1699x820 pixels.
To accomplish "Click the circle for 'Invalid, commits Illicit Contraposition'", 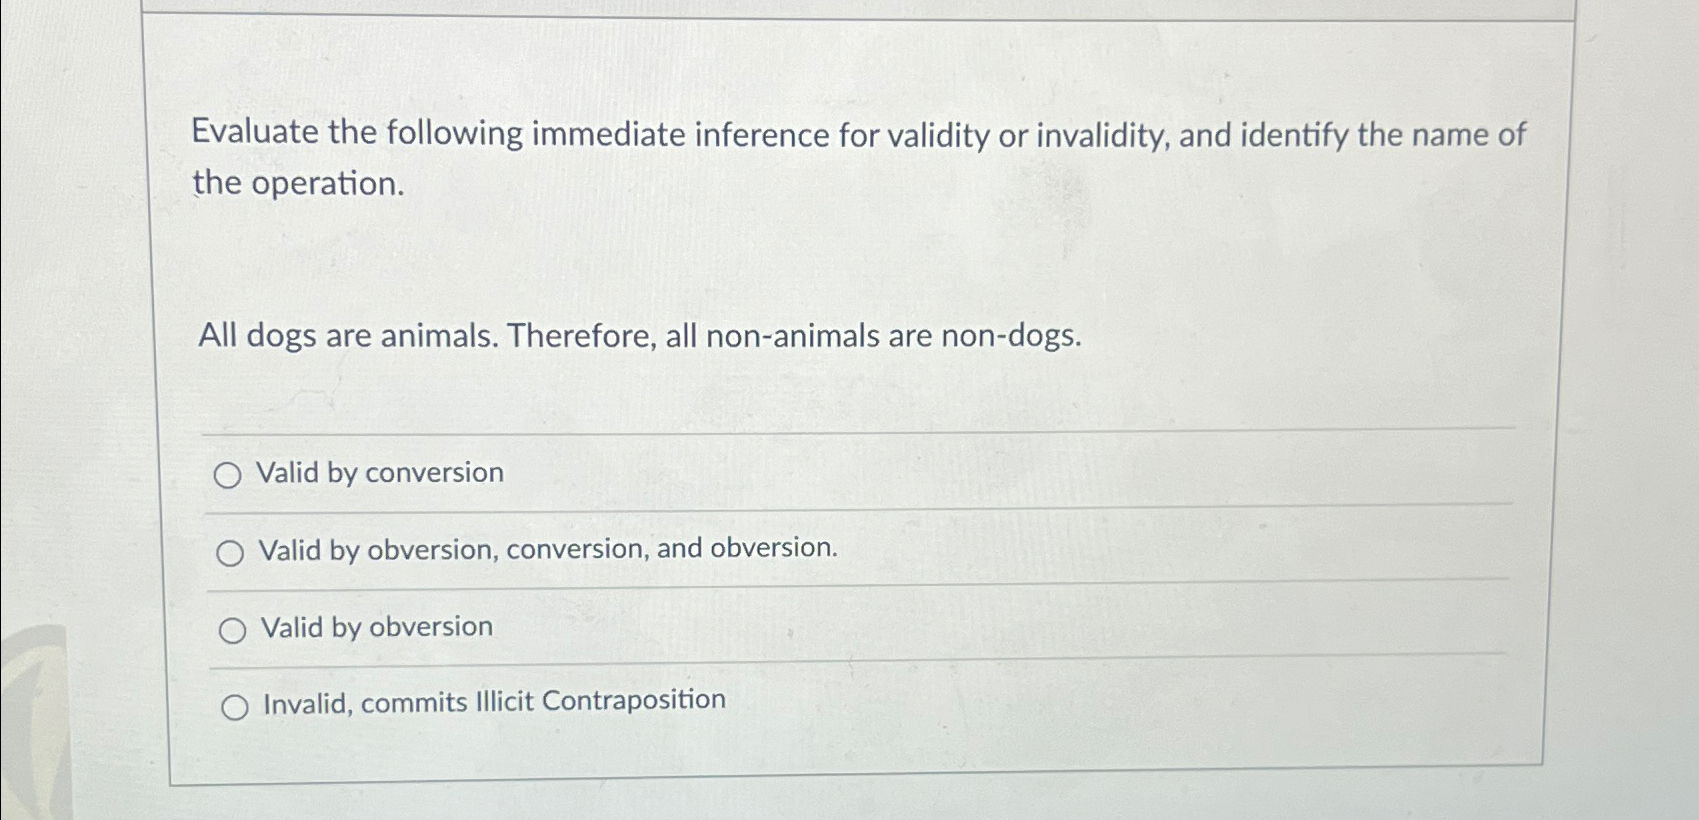I will coord(238,705).
